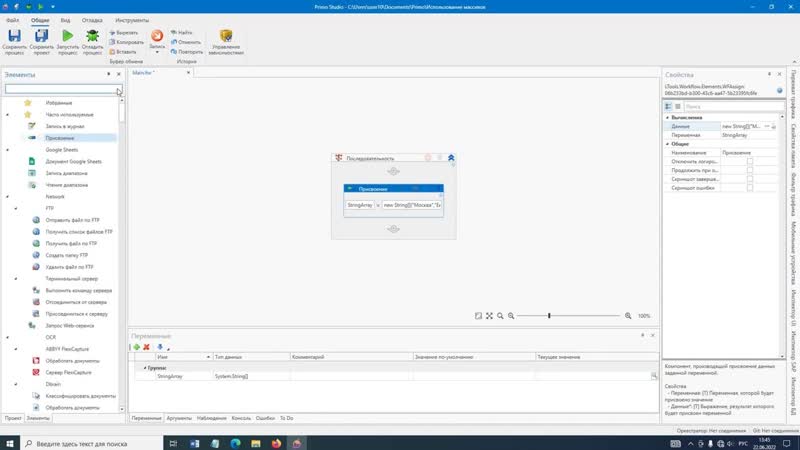800x450 pixels.
Task: Collapse the Google Sheets tree group
Action: coord(8,150)
